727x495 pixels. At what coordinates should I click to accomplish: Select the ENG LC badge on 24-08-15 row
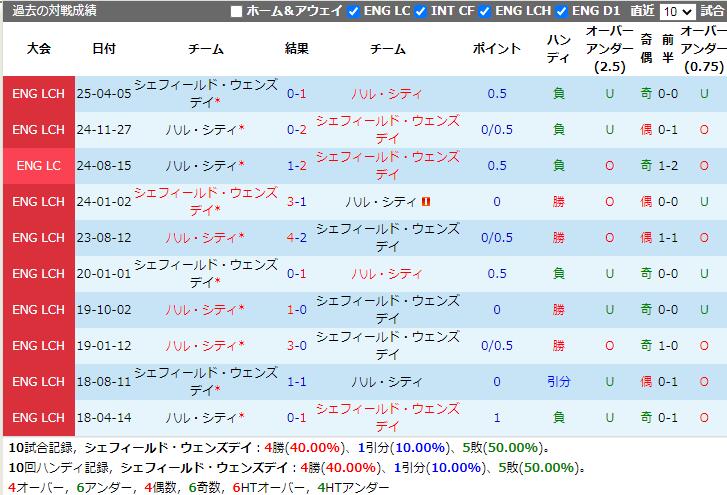(38, 166)
